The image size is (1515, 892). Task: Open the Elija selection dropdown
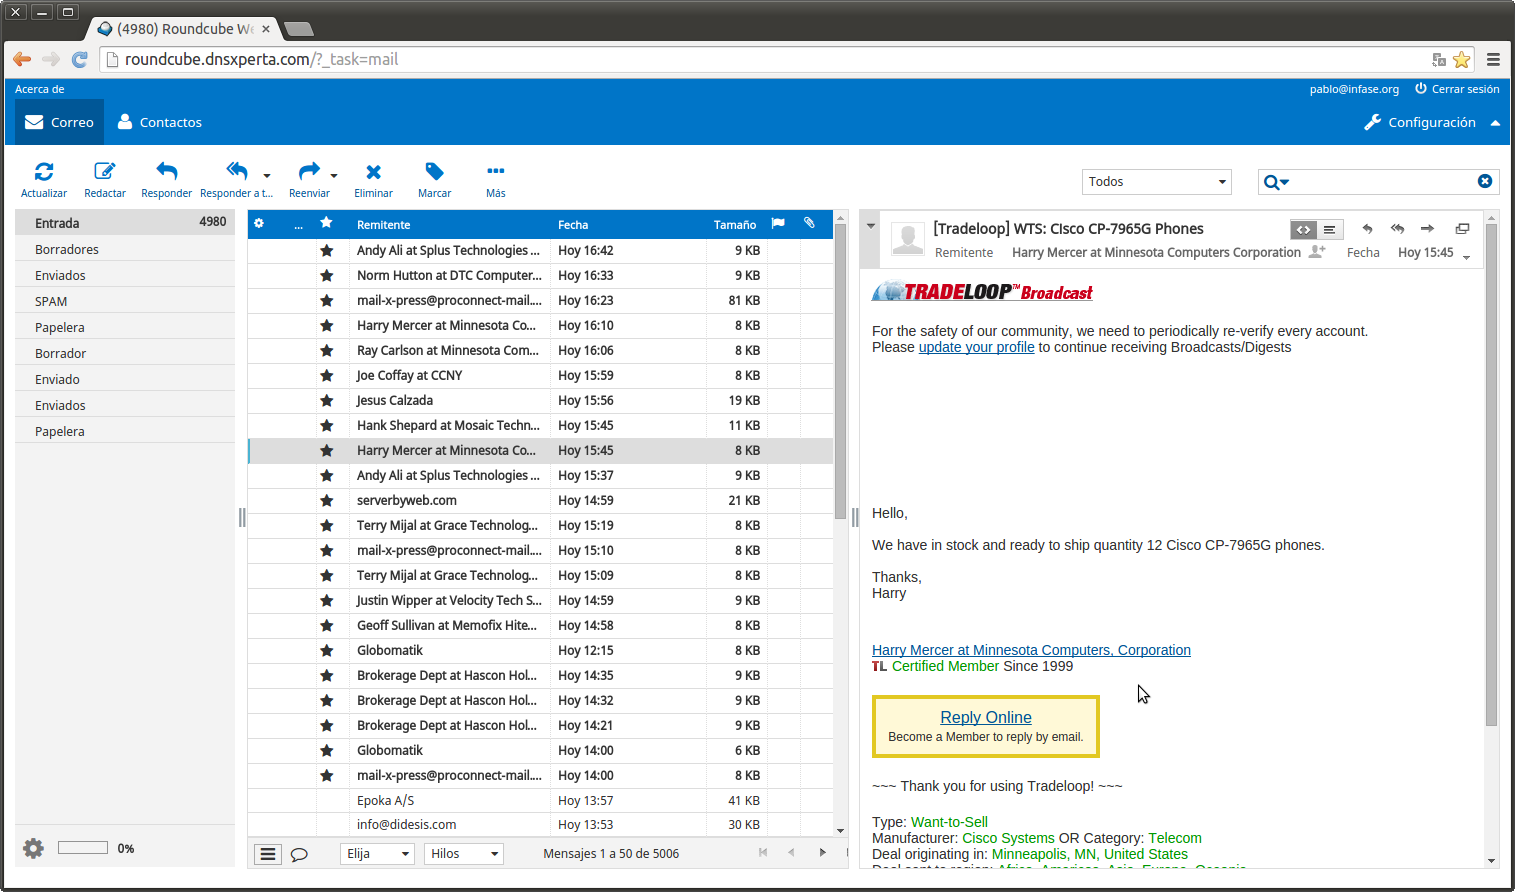pos(378,854)
